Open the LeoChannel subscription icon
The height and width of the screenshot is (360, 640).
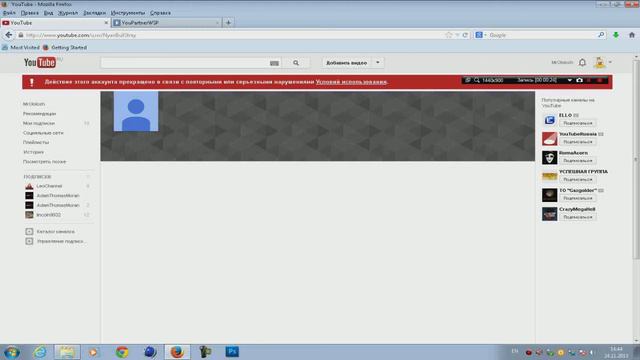click(x=29, y=186)
